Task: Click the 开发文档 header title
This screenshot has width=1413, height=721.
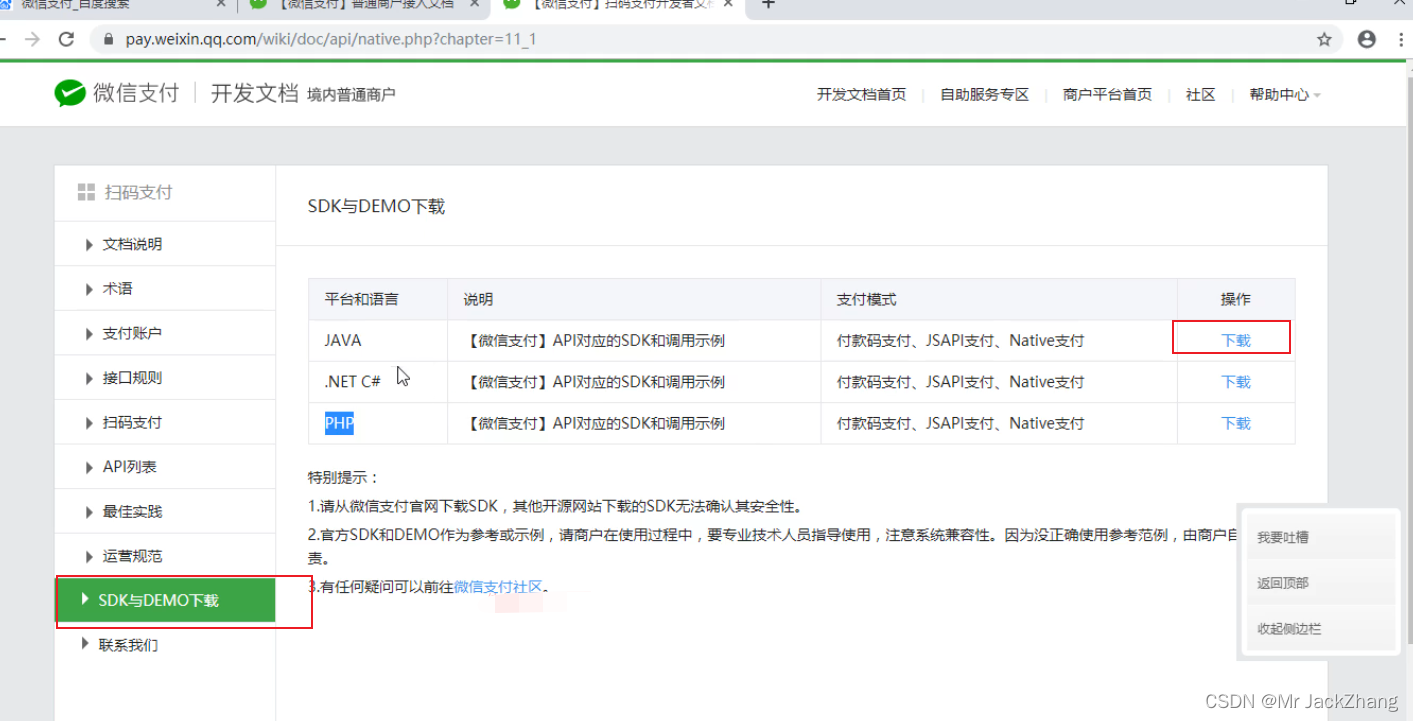Action: point(254,94)
